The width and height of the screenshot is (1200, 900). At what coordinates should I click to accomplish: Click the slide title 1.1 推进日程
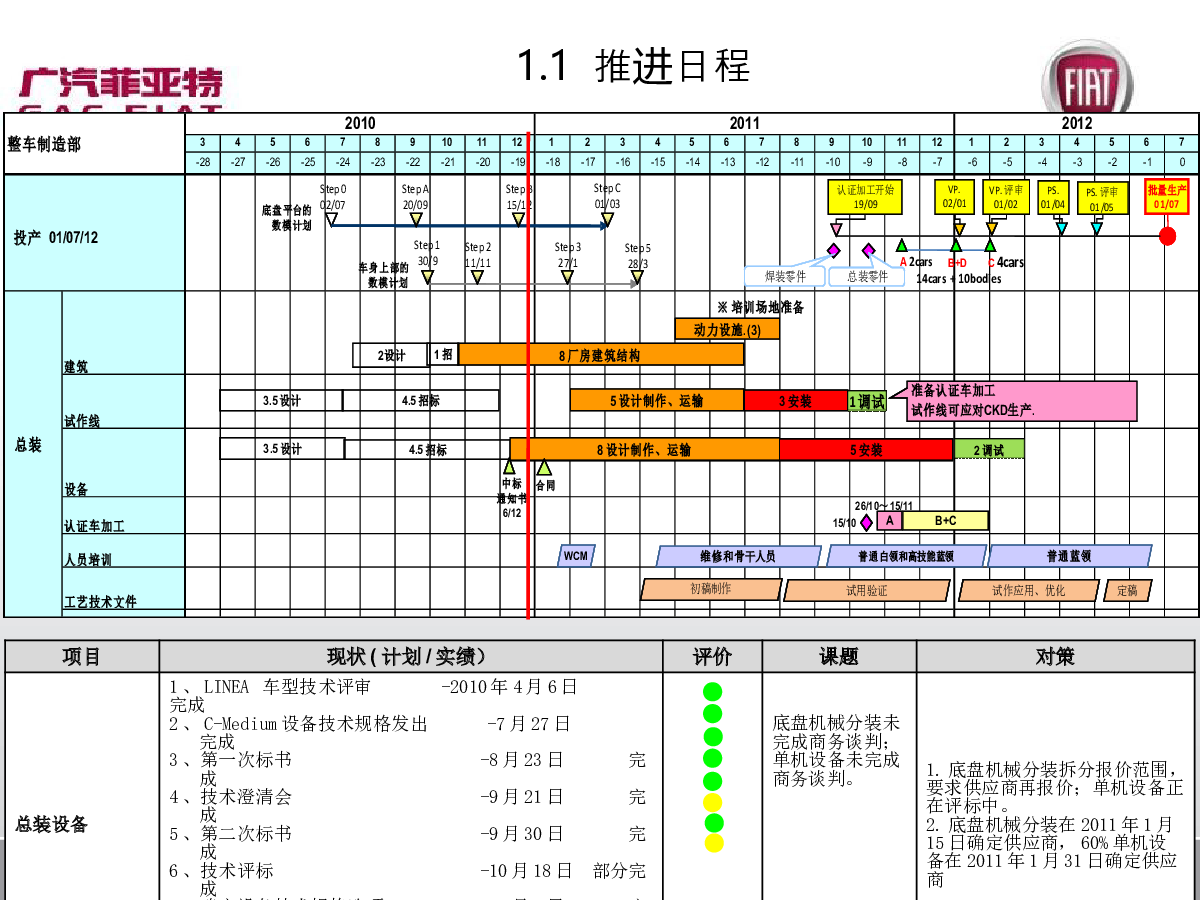[x=633, y=67]
